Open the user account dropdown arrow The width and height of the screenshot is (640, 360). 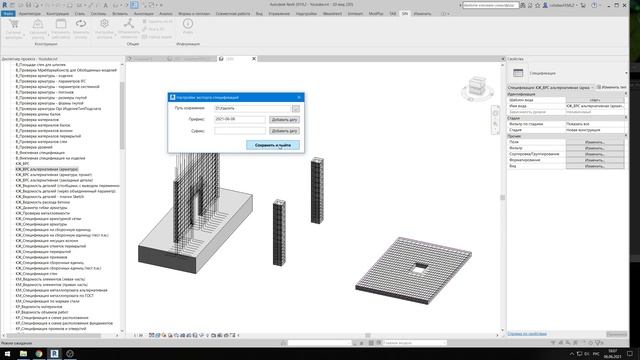[577, 5]
